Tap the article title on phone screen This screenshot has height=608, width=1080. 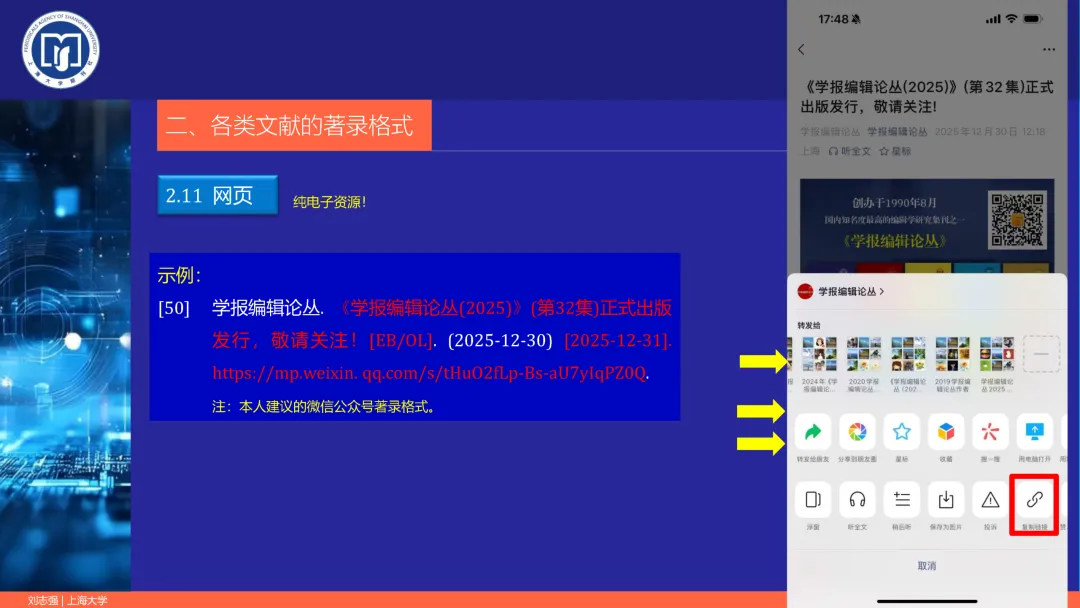point(926,96)
